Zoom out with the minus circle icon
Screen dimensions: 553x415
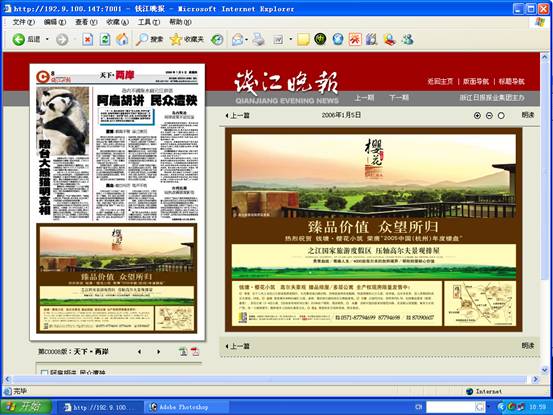coord(489,115)
